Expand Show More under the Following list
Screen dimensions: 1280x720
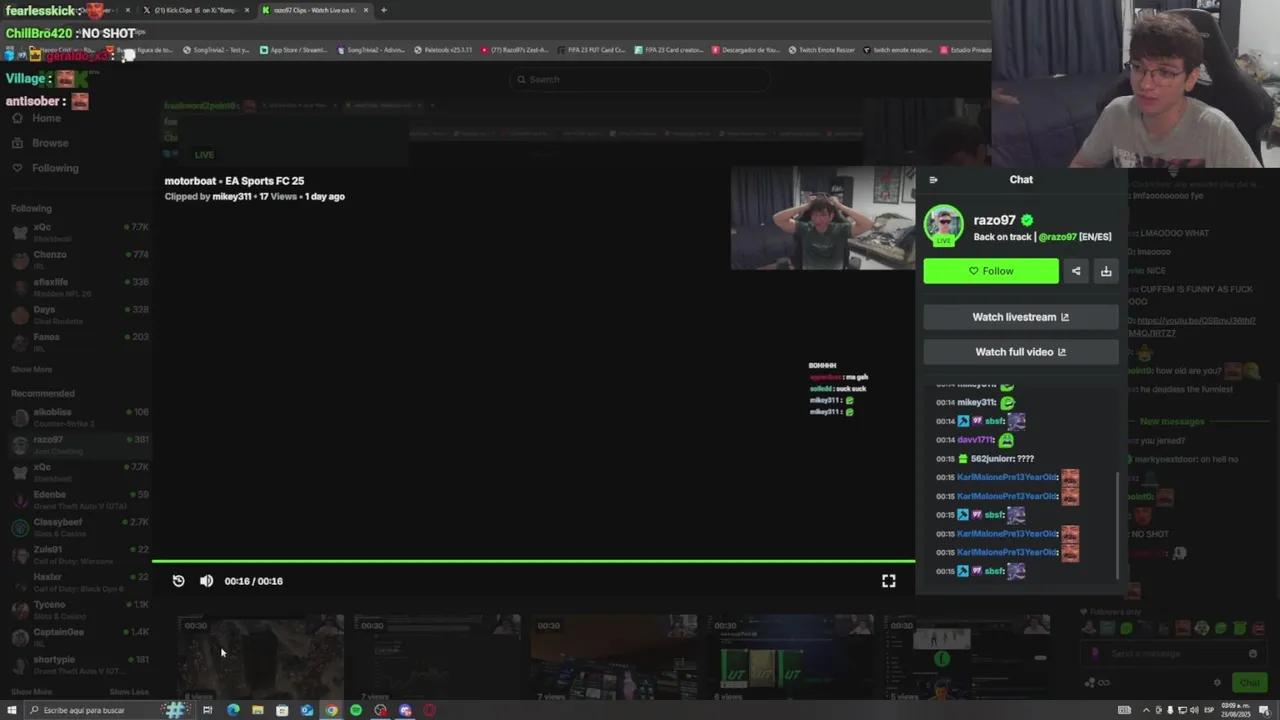click(x=31, y=370)
